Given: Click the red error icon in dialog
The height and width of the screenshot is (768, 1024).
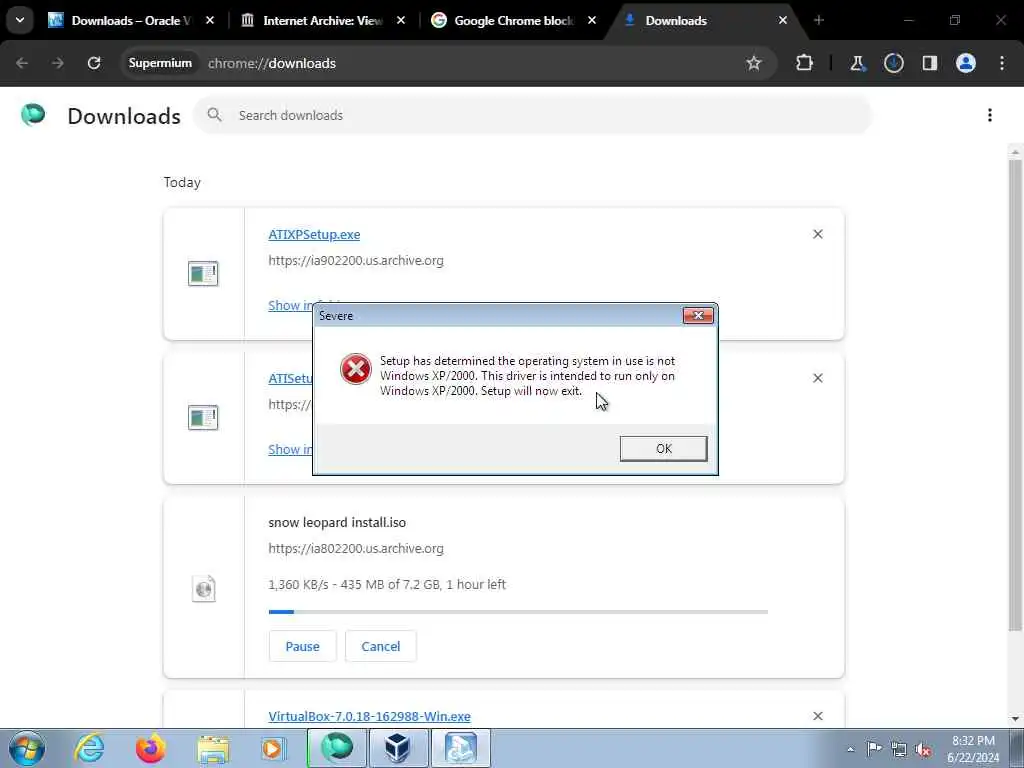Looking at the screenshot, I should [356, 369].
